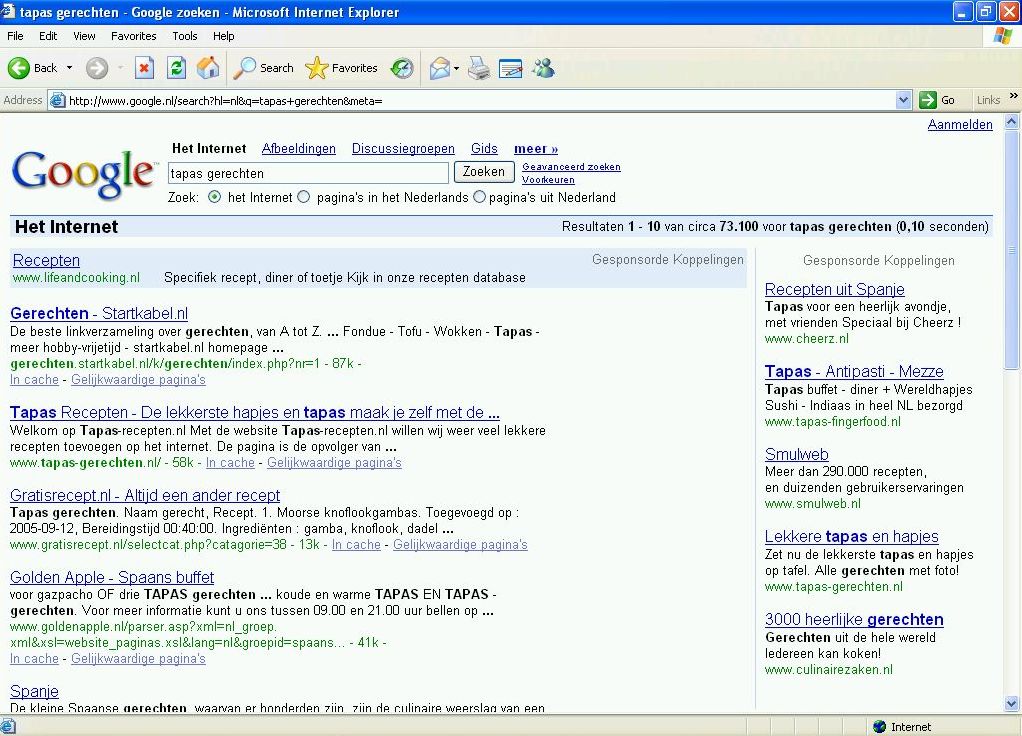The height and width of the screenshot is (736, 1022).
Task: Open the File menu
Action: tap(15, 36)
